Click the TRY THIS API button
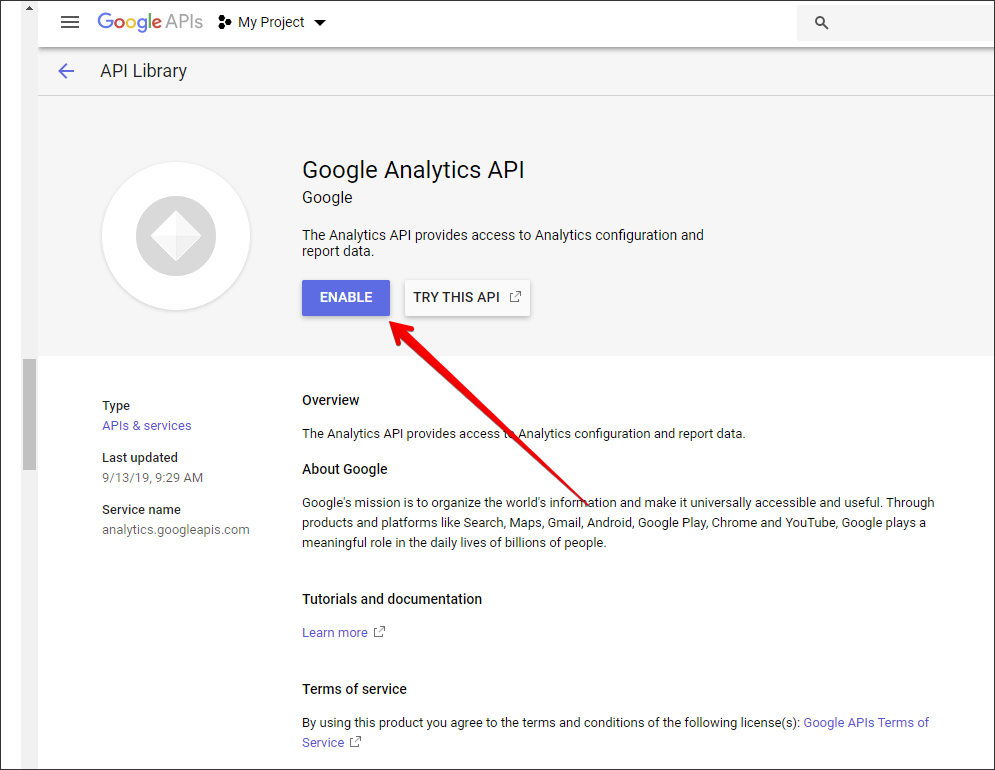The image size is (995, 770). coord(467,298)
